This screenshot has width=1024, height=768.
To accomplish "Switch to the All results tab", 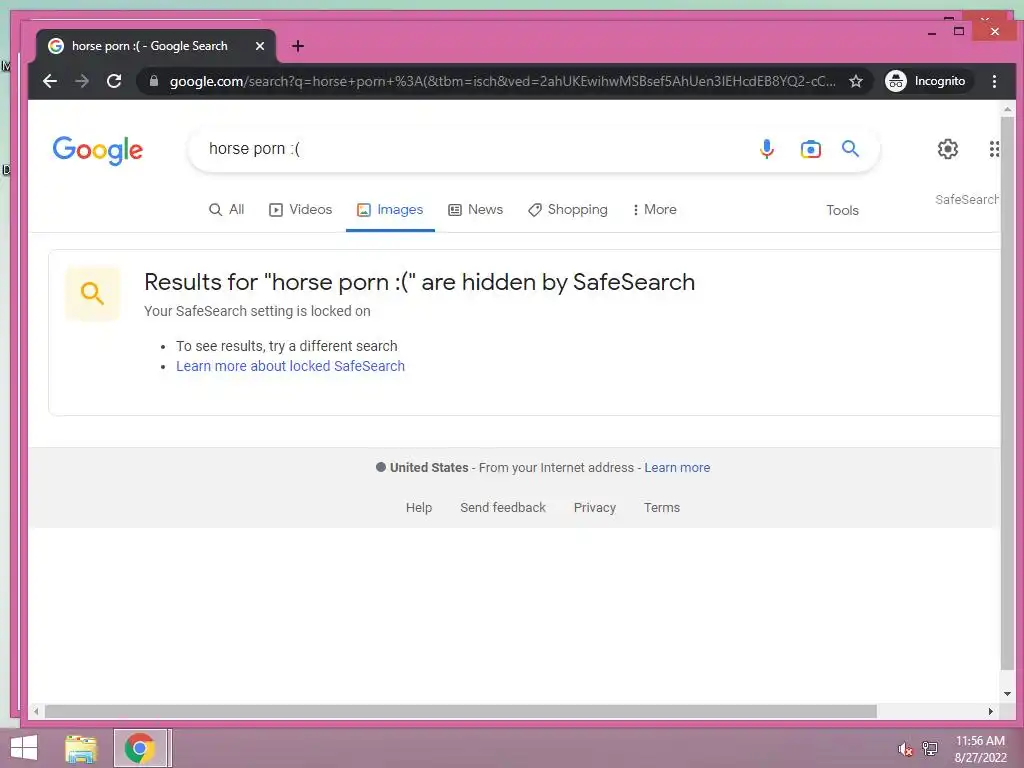I will click(227, 210).
